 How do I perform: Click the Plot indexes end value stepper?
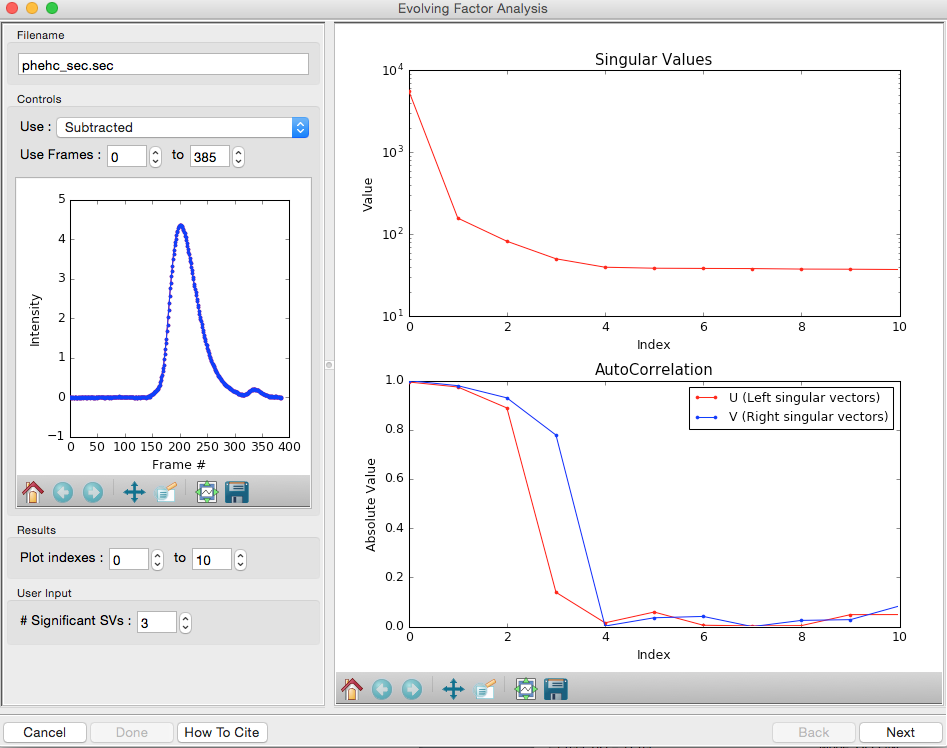pyautogui.click(x=240, y=560)
